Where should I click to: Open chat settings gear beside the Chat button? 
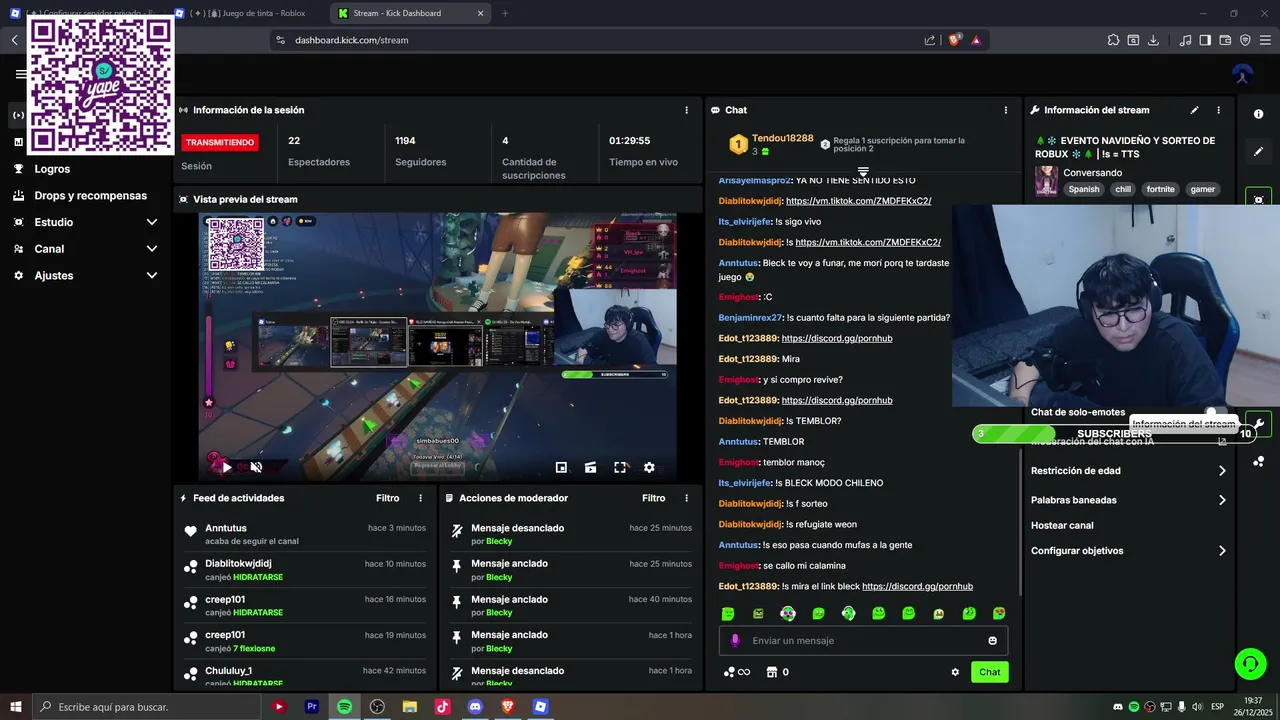click(955, 672)
